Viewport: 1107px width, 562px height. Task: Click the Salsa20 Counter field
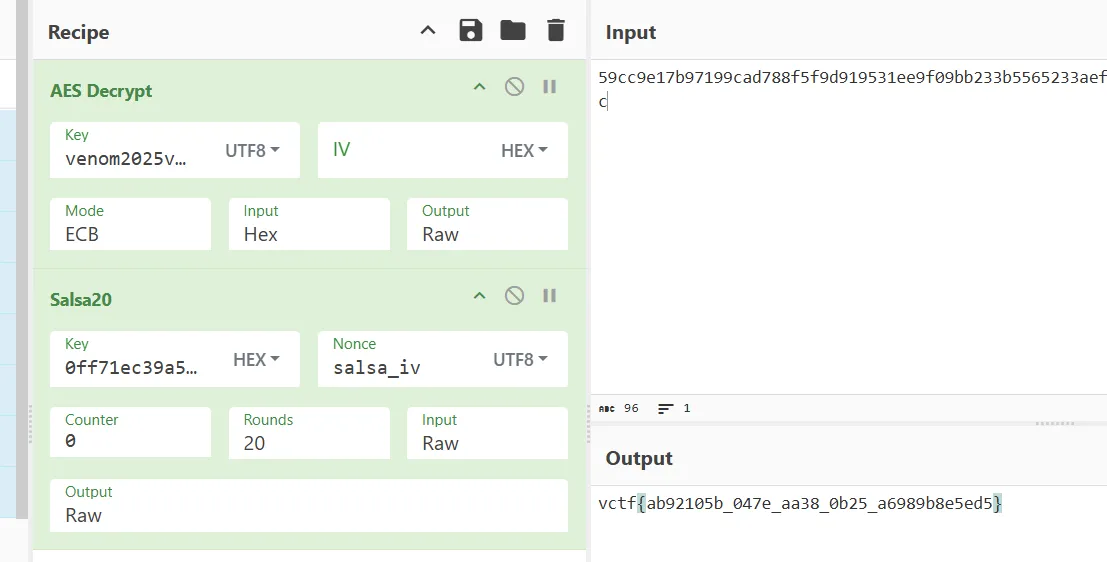[130, 442]
